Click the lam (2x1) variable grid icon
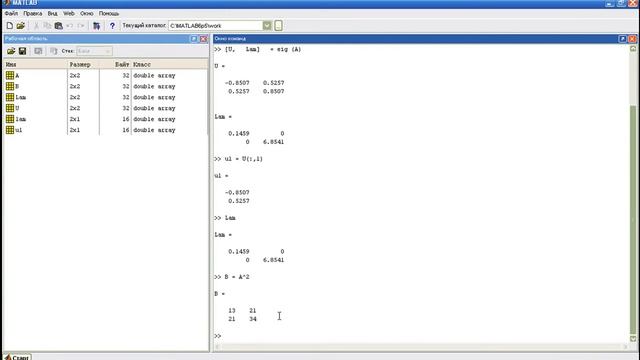Viewport: 640px width, 360px height. coord(10,119)
